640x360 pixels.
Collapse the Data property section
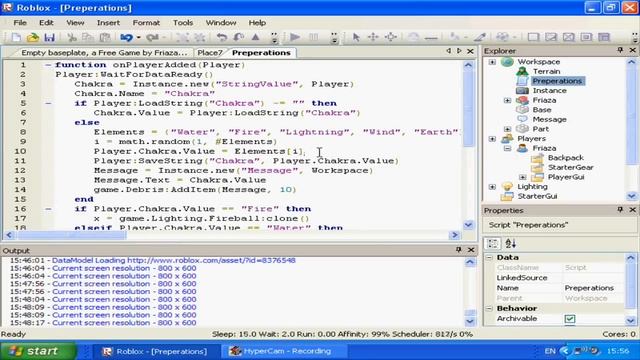pyautogui.click(x=489, y=258)
